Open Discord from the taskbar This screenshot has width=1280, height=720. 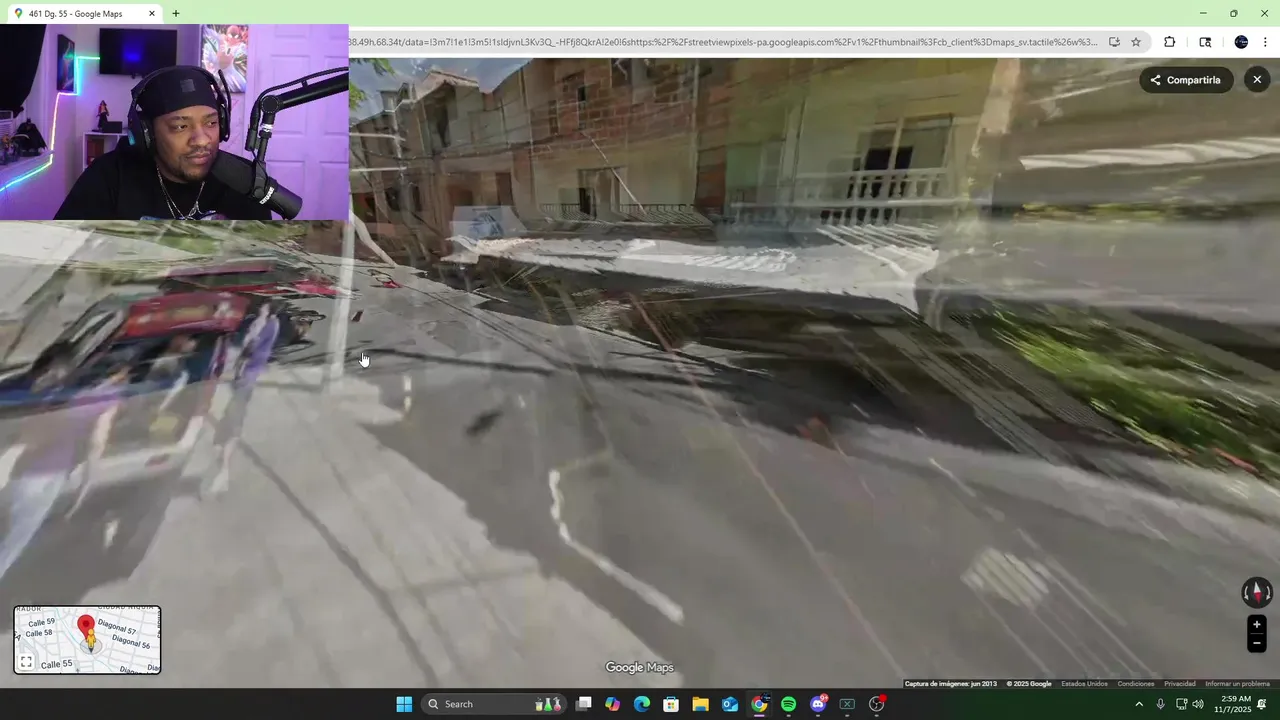point(818,704)
